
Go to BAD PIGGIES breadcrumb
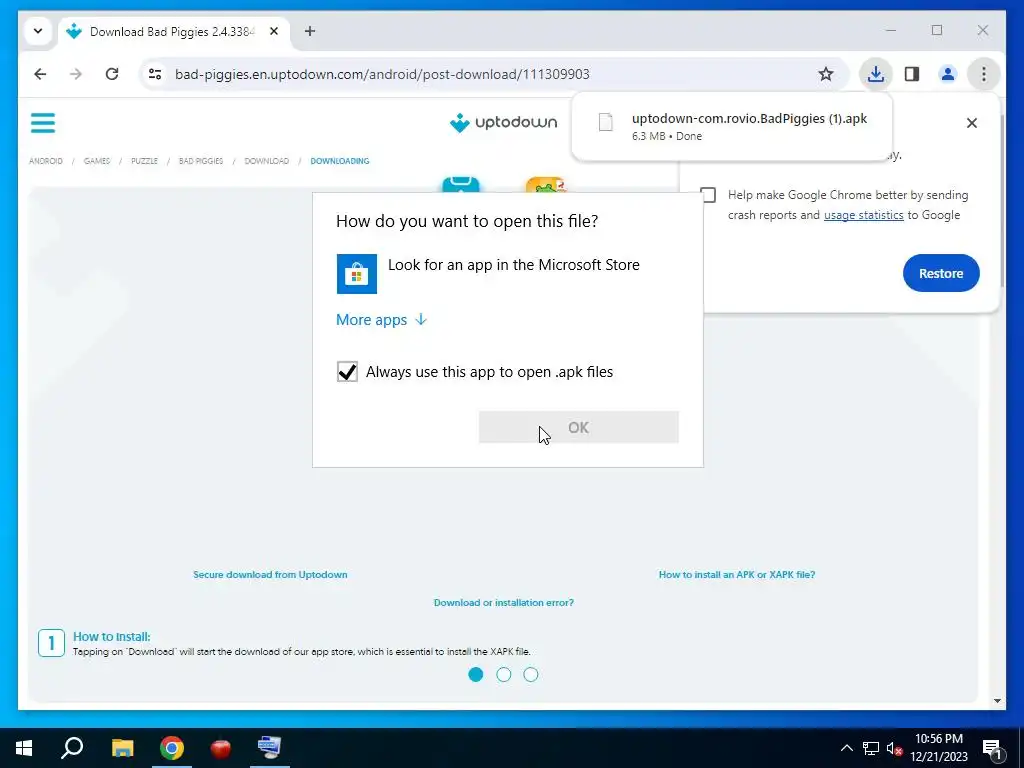(x=201, y=161)
